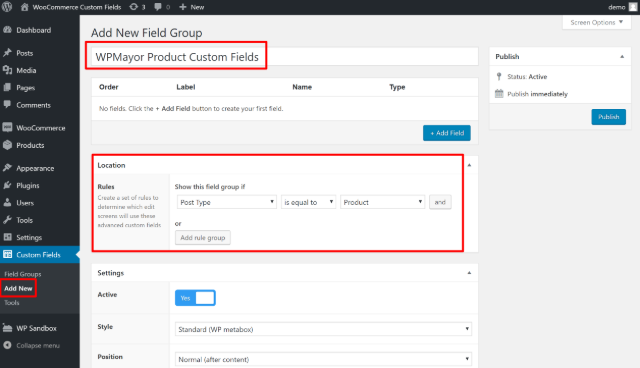Click the Order column header
Viewport: 640px width, 368px height.
pos(109,87)
